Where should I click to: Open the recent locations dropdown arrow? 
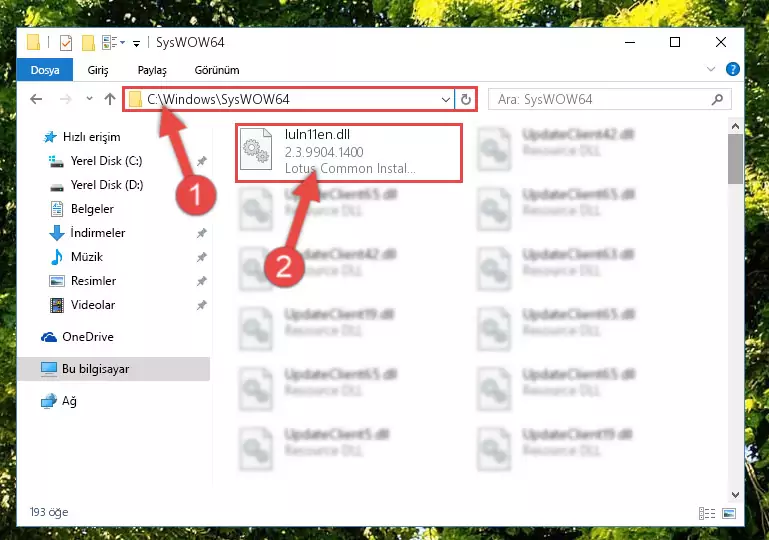tap(89, 99)
